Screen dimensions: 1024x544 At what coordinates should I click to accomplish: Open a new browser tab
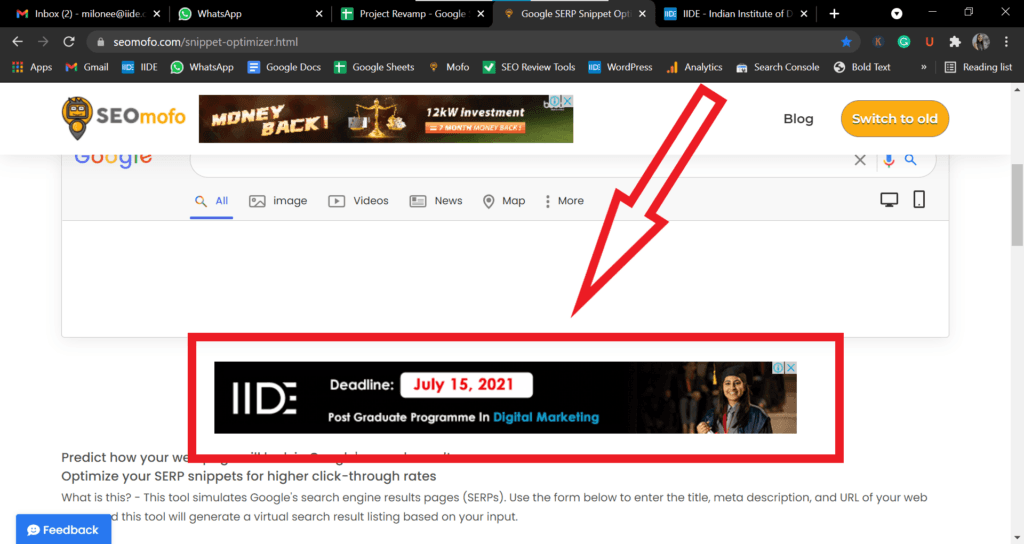834,14
